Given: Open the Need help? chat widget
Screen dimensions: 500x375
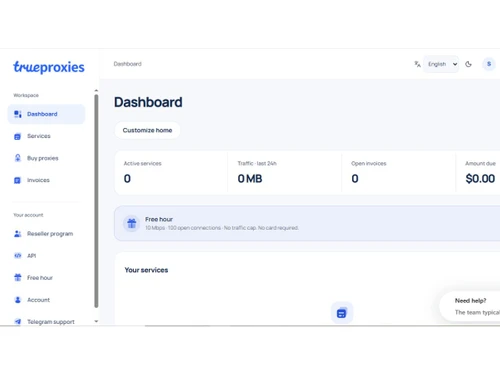Looking at the screenshot, I should [470, 306].
